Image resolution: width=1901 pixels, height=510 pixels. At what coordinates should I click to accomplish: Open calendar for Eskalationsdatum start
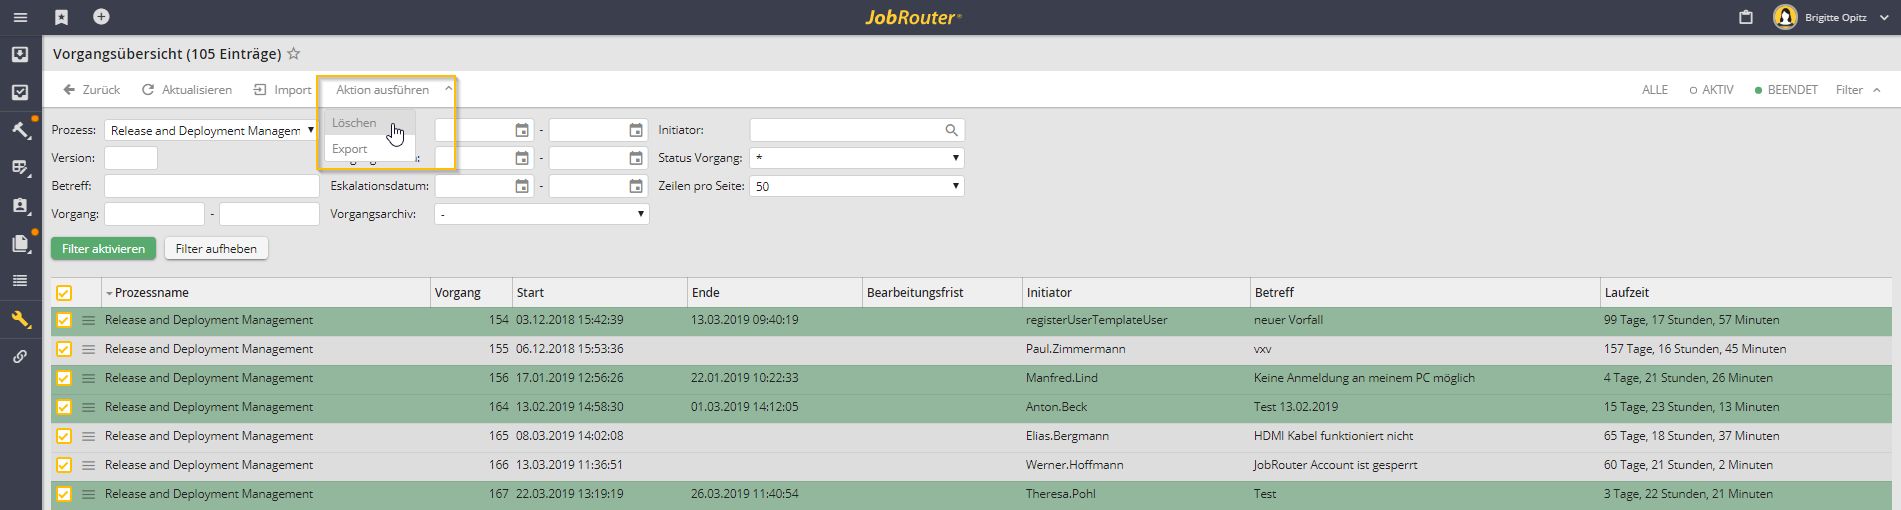[522, 186]
